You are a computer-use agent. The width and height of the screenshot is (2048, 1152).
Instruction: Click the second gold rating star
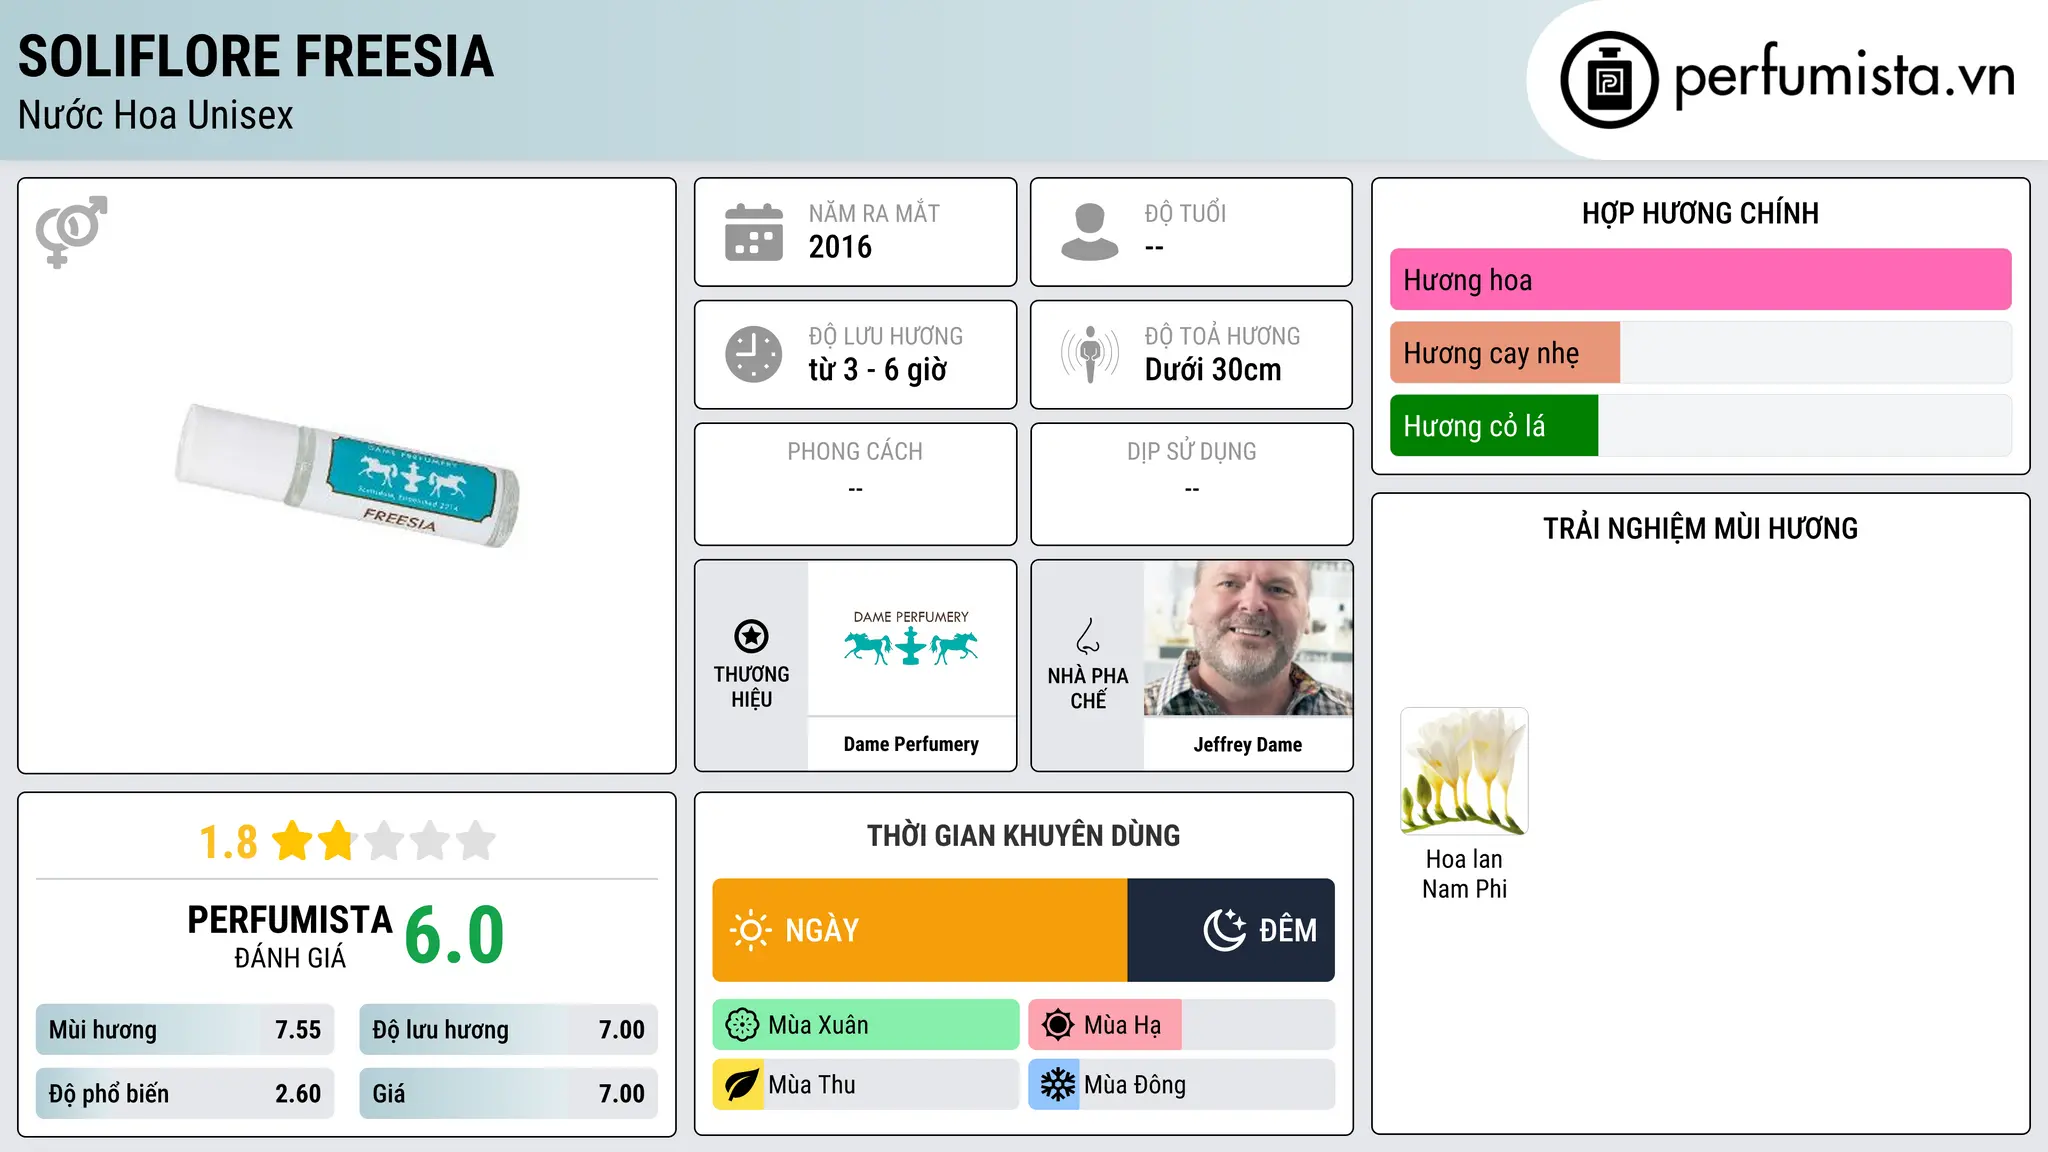tap(338, 841)
